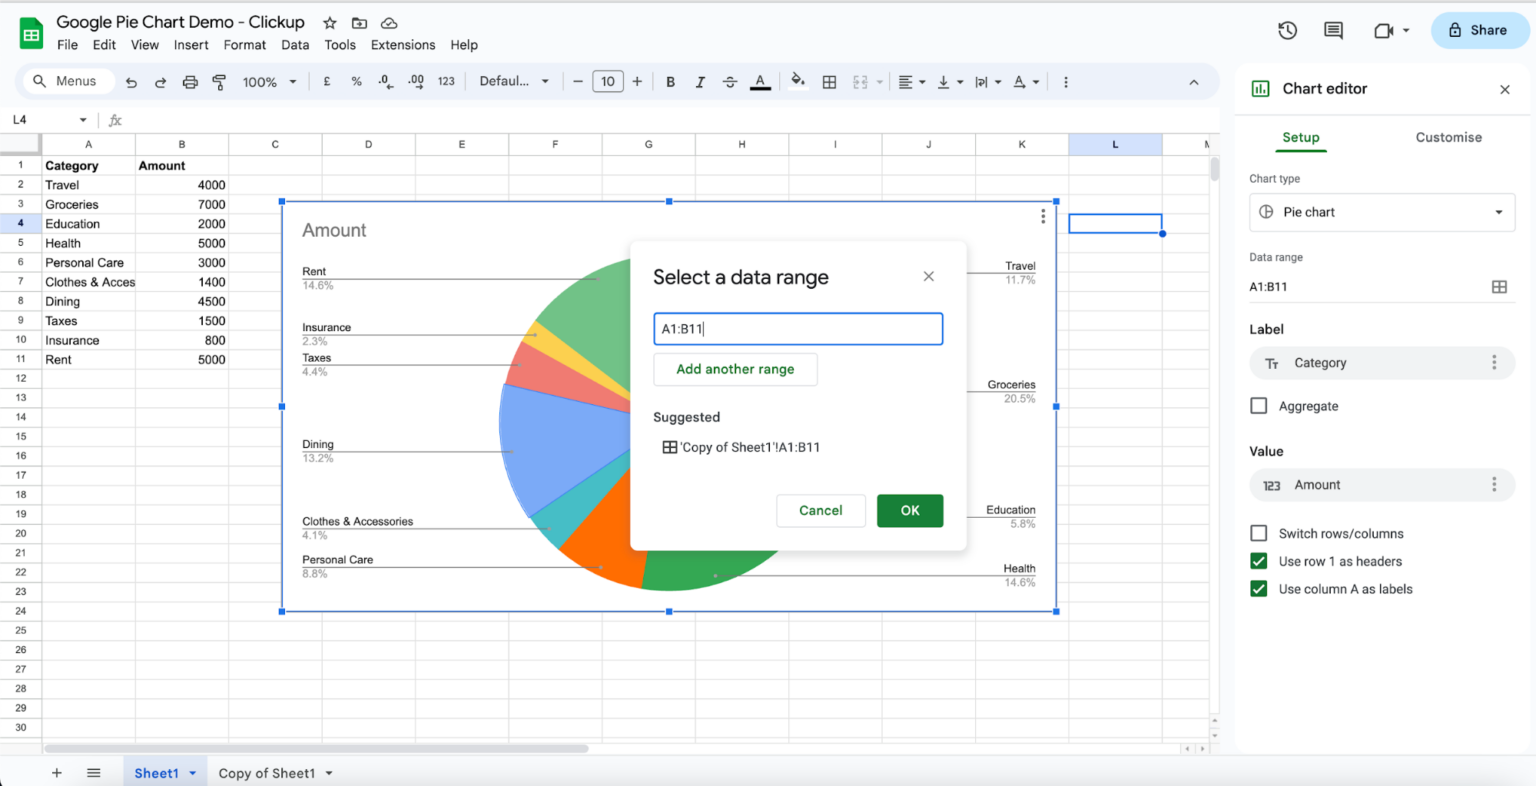Enable the Aggregate checkbox
Screen dimensions: 1536x786
click(1258, 405)
